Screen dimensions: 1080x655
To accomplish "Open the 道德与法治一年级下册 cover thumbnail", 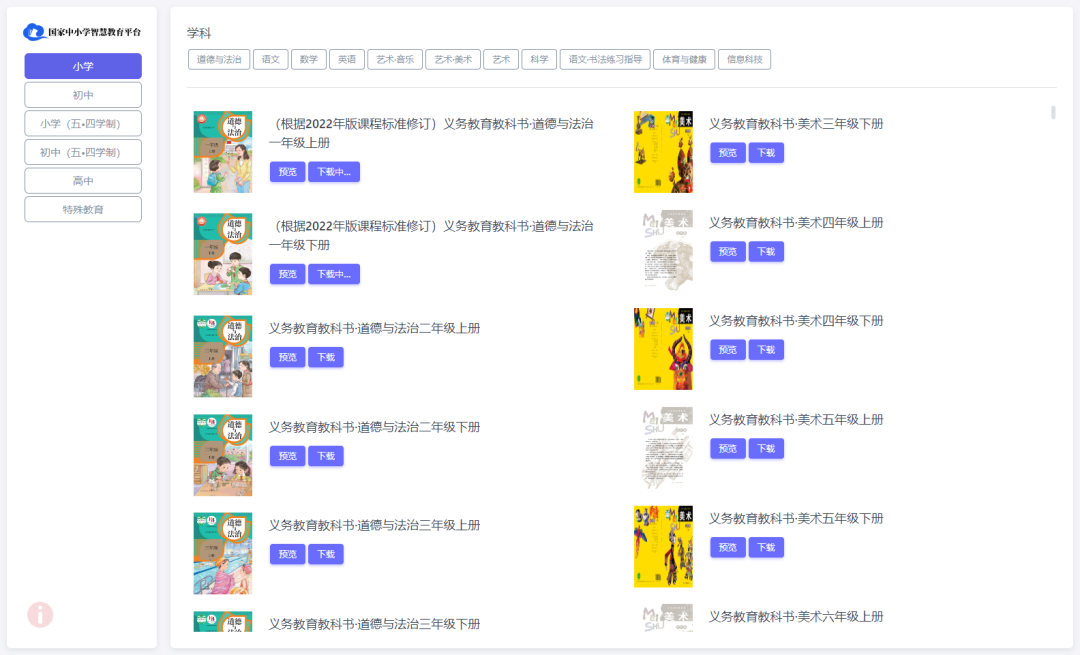I will (222, 253).
